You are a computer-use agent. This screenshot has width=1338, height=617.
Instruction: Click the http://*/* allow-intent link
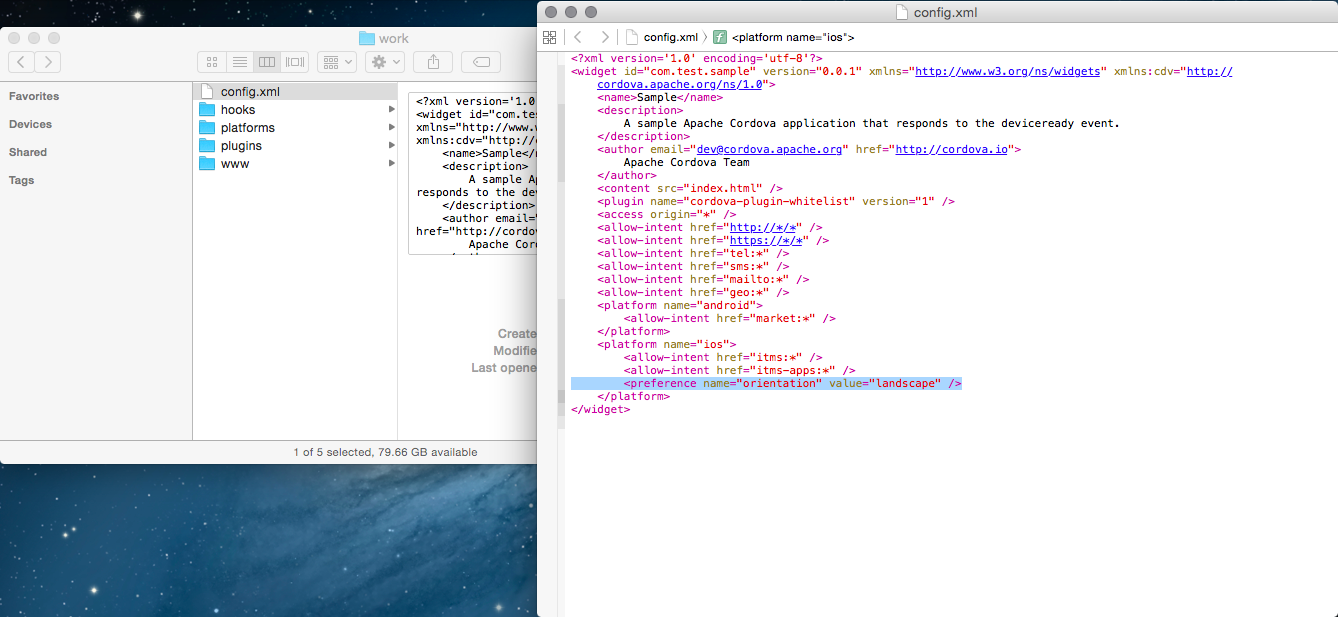[x=762, y=227]
